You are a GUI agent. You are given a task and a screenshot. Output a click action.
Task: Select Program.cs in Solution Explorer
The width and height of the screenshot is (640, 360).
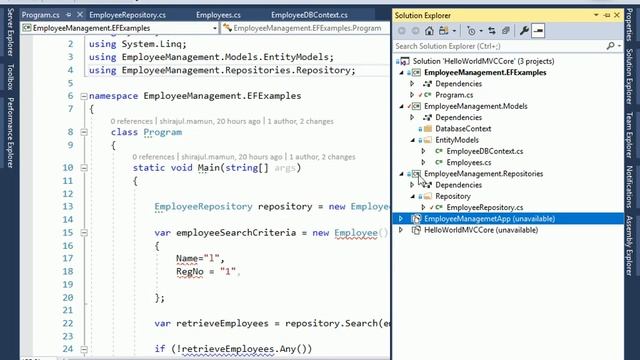[454, 95]
